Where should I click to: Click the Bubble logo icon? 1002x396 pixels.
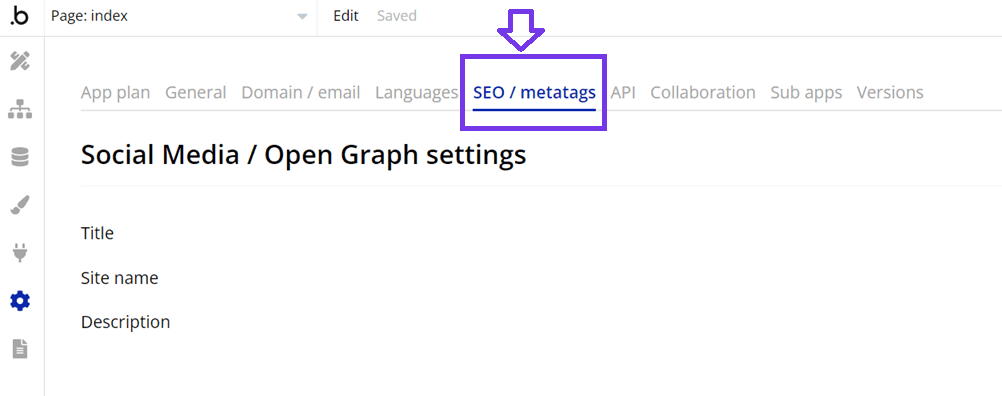(20, 17)
